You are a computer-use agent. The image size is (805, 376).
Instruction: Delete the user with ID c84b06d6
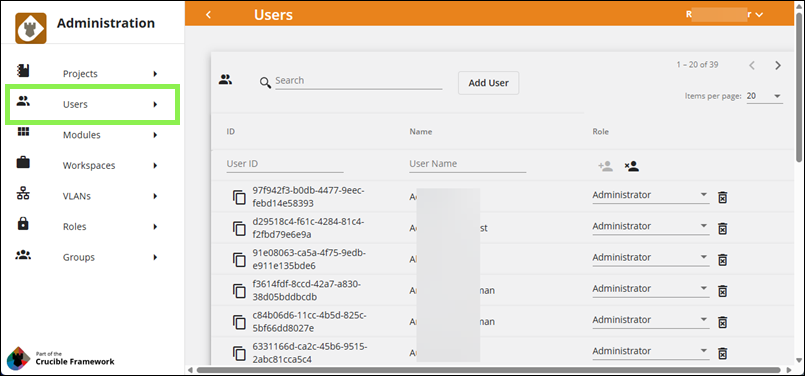(x=722, y=323)
